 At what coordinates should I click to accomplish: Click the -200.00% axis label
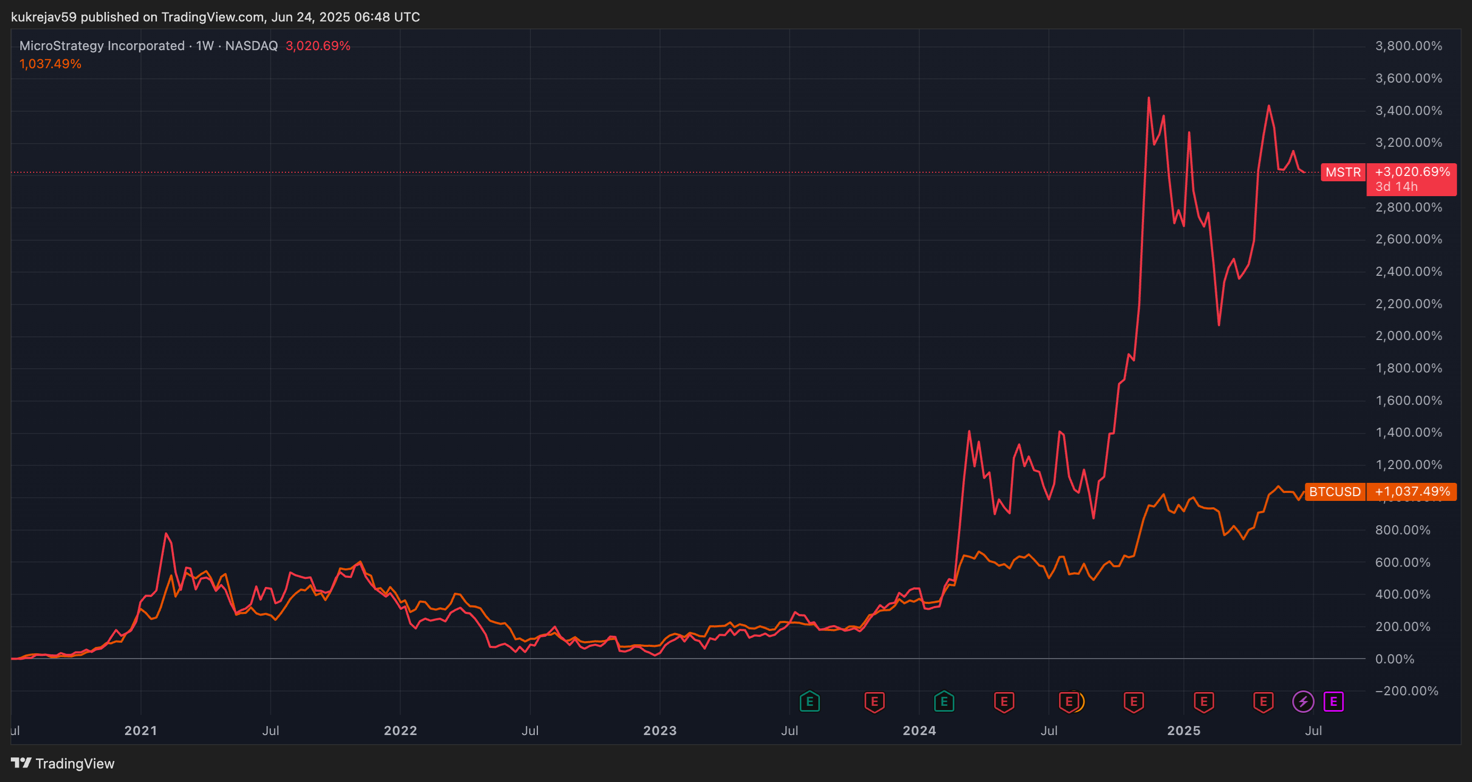coord(1407,691)
